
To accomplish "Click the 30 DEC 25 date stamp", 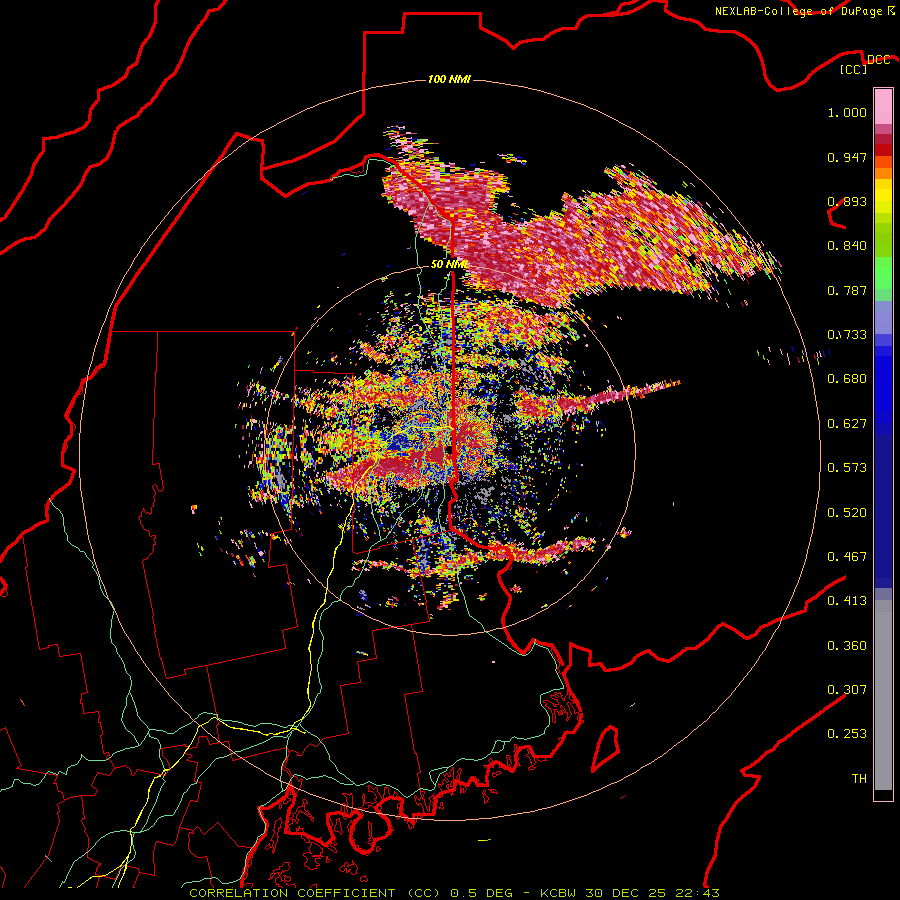I will point(626,893).
